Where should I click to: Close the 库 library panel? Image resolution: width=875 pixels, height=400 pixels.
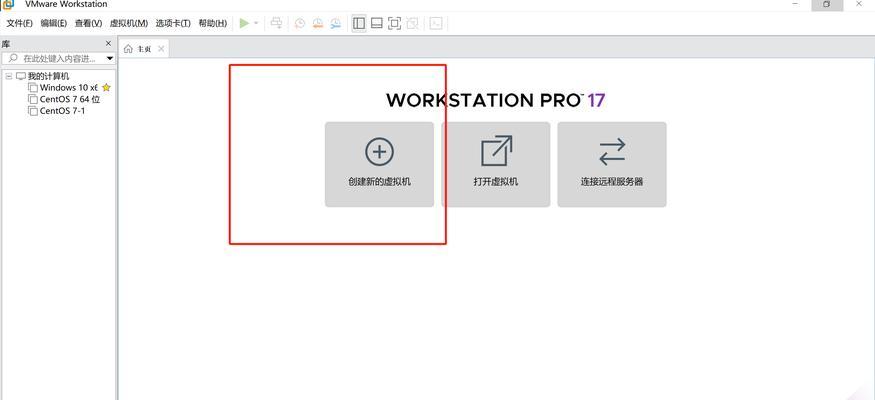108,44
